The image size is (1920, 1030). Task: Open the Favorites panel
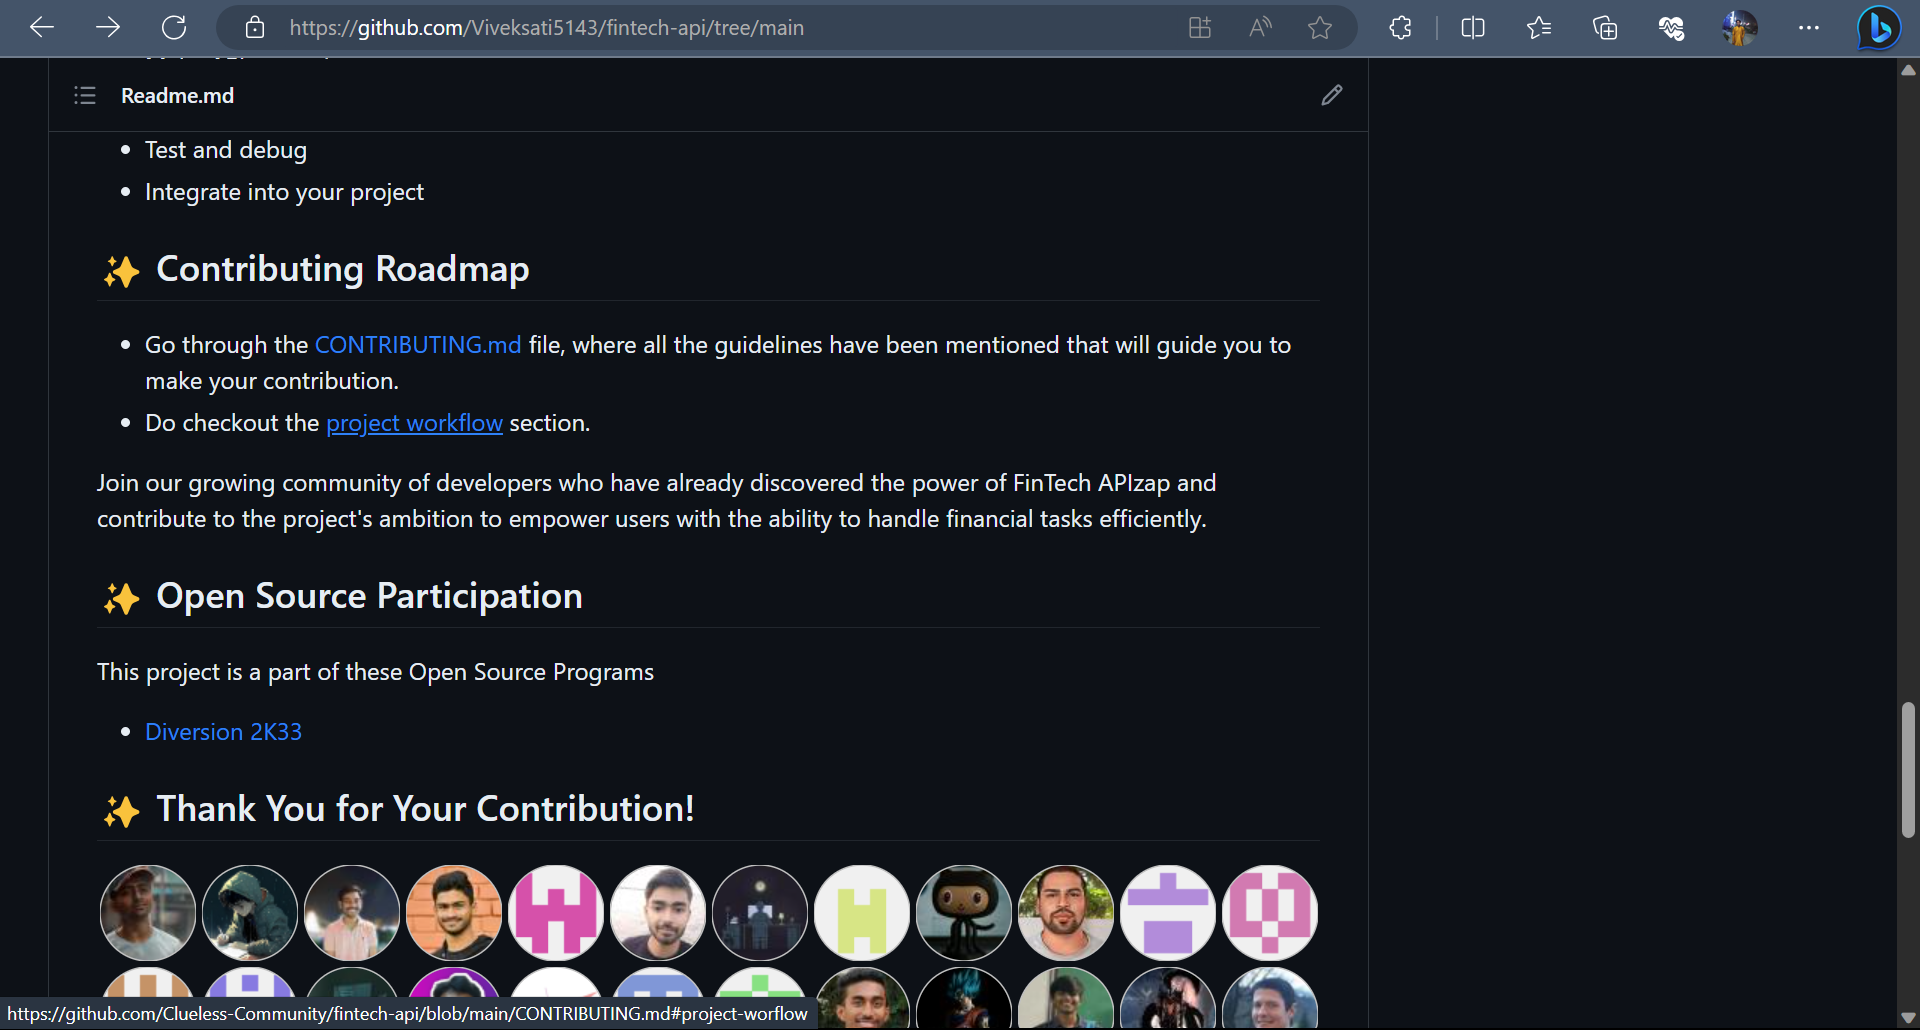point(1539,27)
